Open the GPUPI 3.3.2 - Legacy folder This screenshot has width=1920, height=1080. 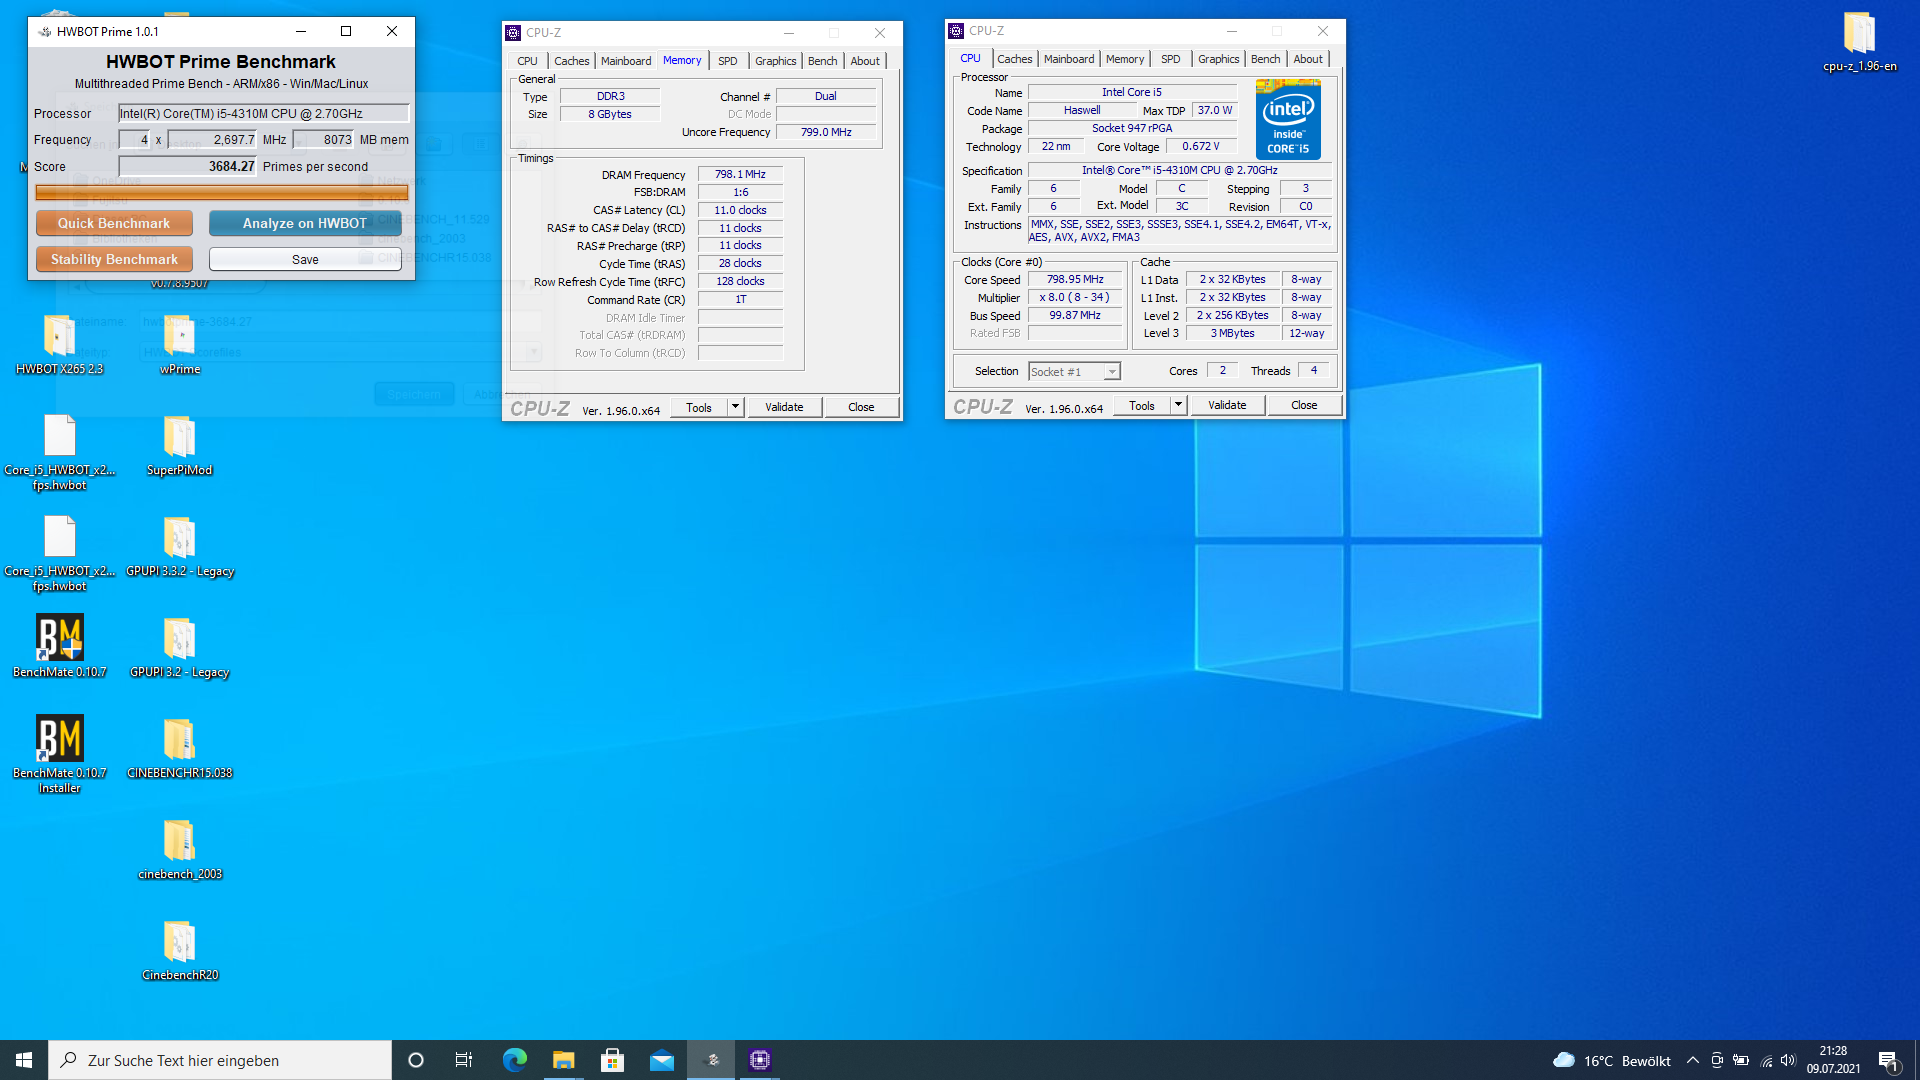pyautogui.click(x=180, y=547)
